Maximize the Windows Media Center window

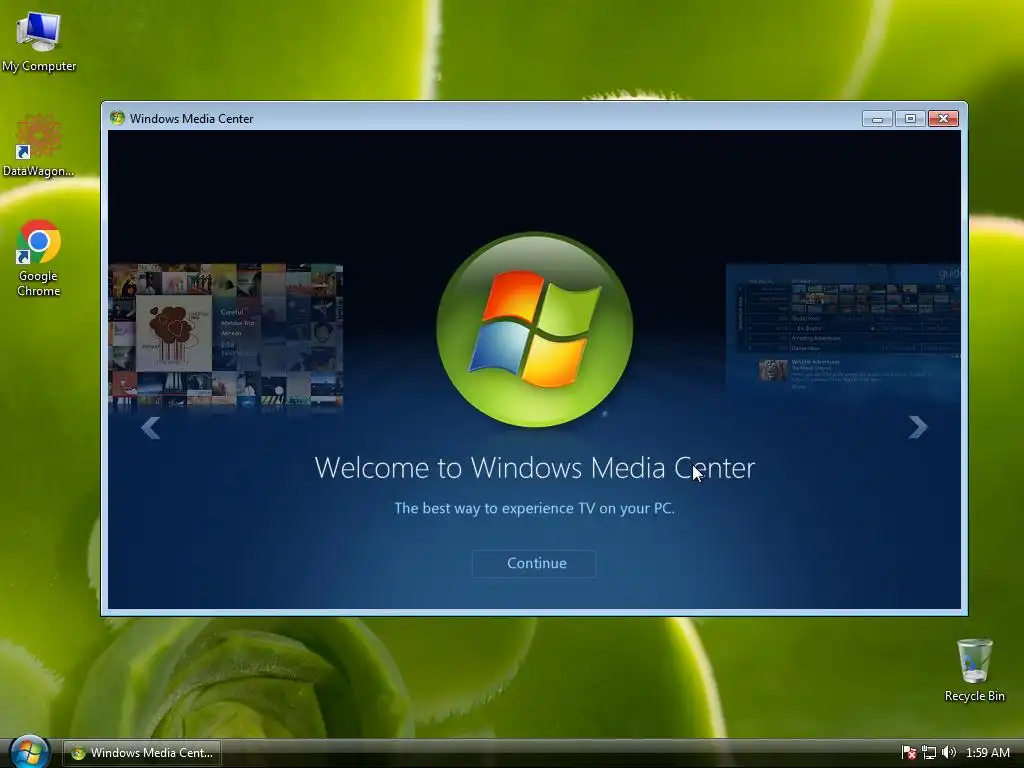point(910,119)
